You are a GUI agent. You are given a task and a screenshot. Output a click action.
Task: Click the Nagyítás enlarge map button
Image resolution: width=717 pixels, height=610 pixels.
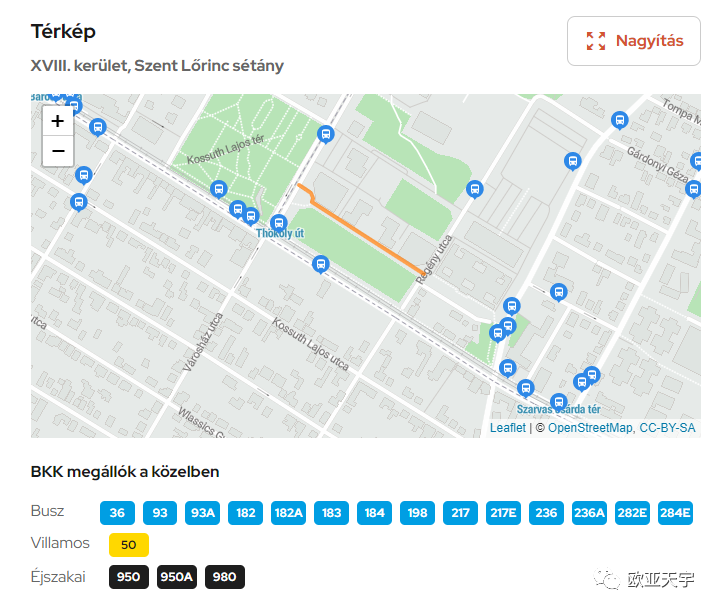[x=634, y=41]
